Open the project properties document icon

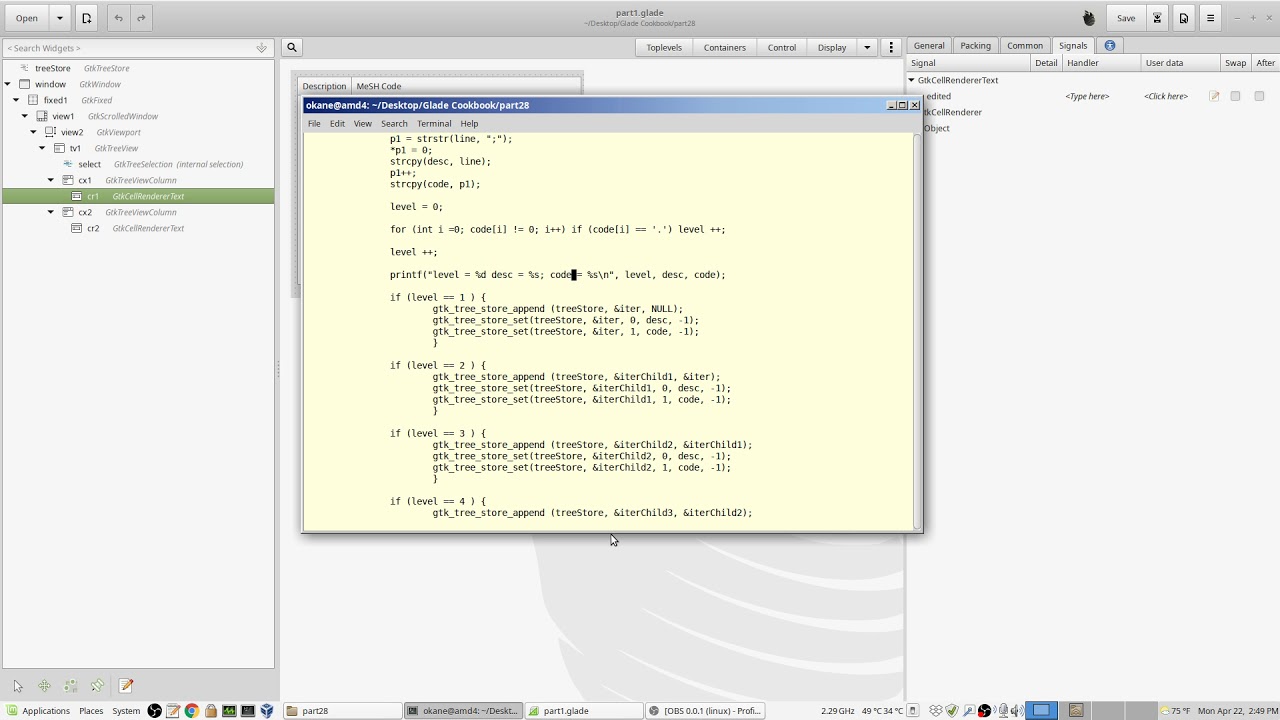(1184, 18)
